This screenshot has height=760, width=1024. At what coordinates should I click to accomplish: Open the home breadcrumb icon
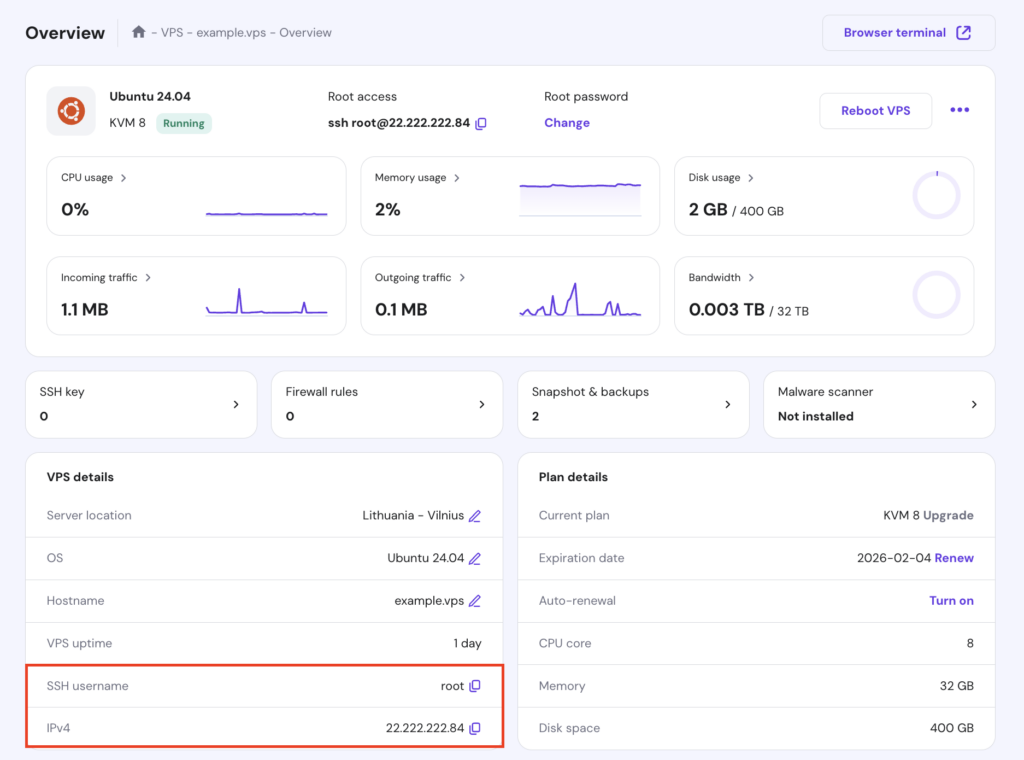click(x=138, y=32)
